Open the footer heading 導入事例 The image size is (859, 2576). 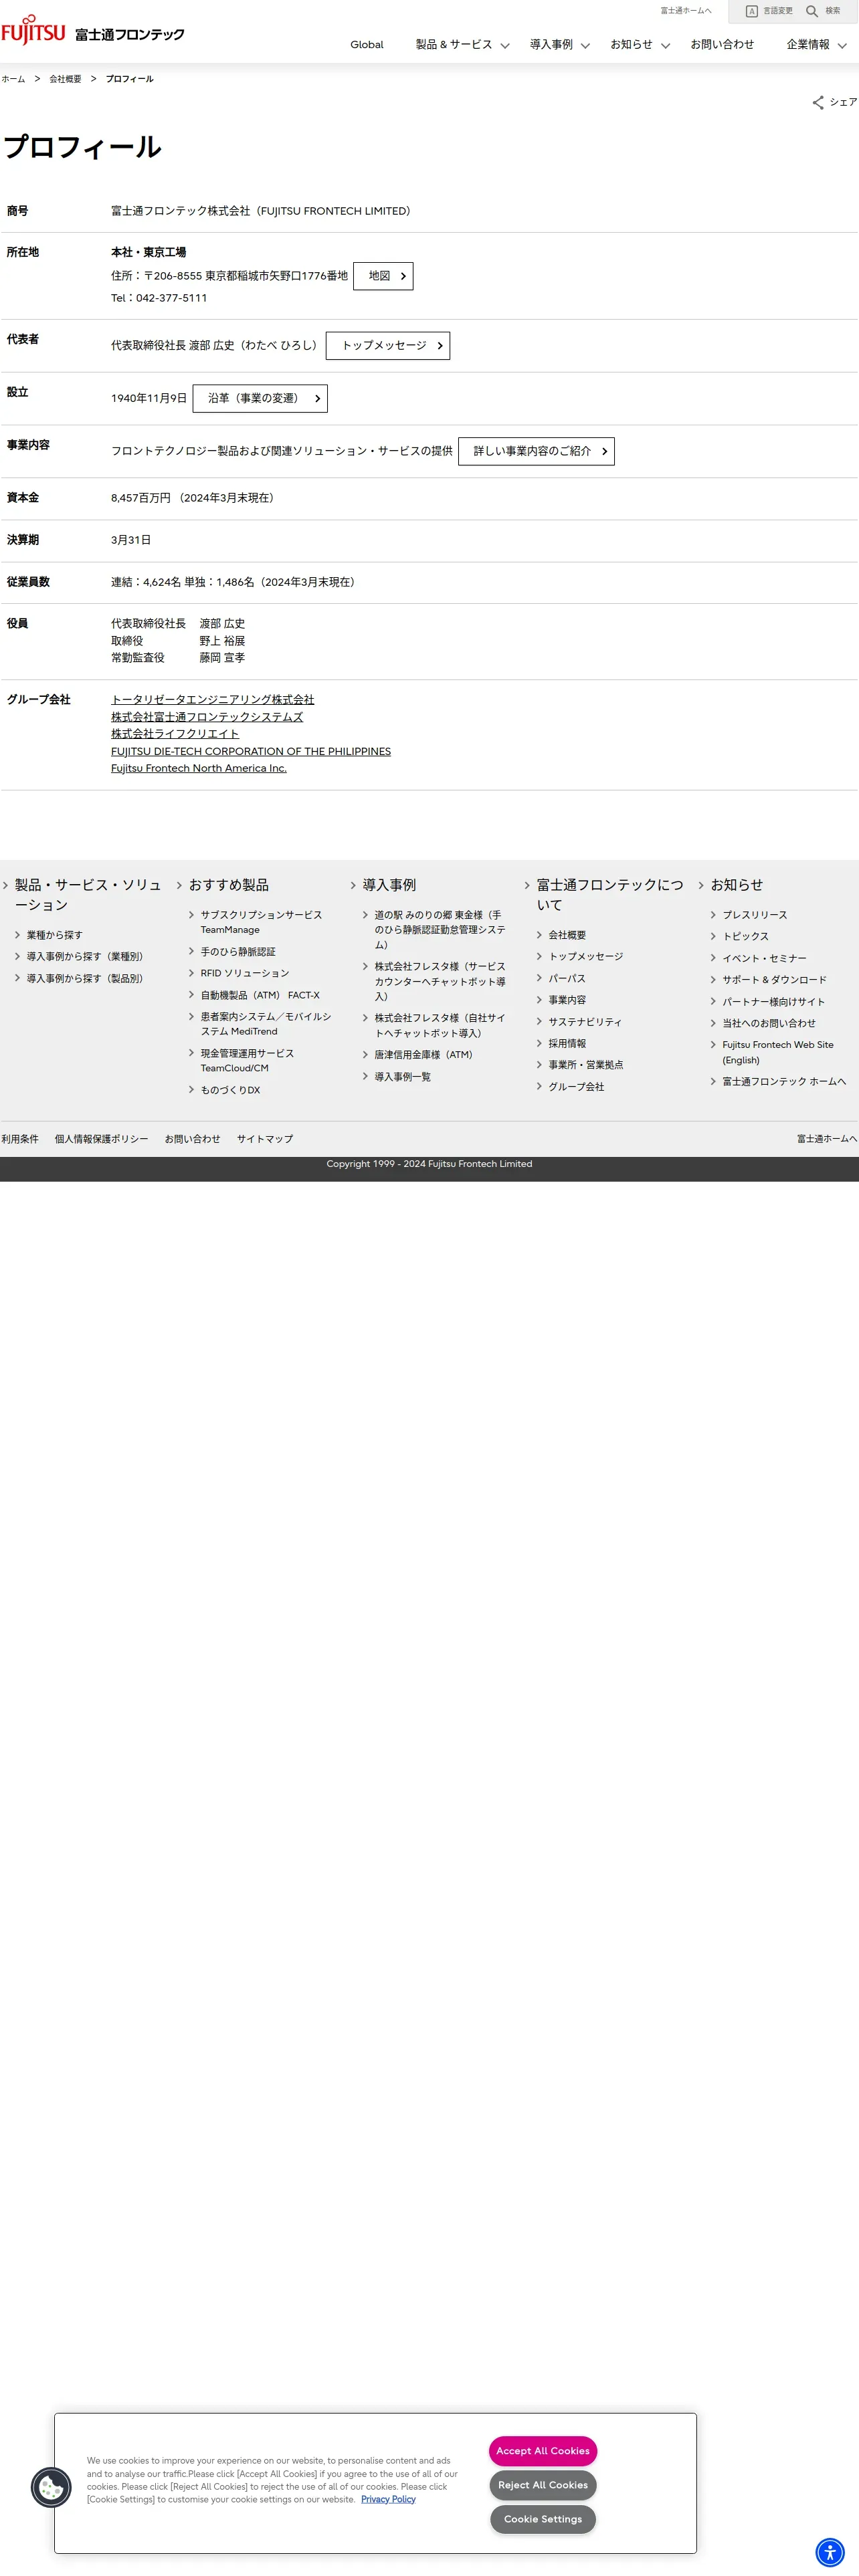(x=389, y=885)
